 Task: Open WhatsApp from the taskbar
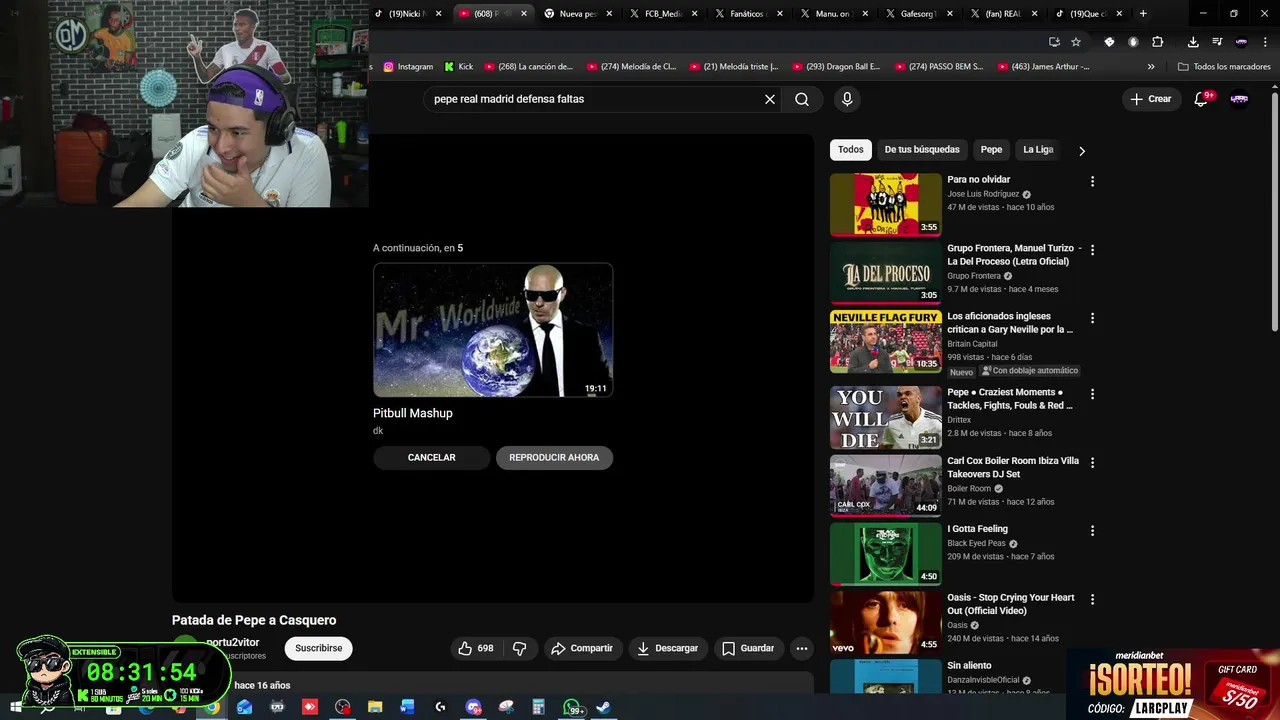572,707
